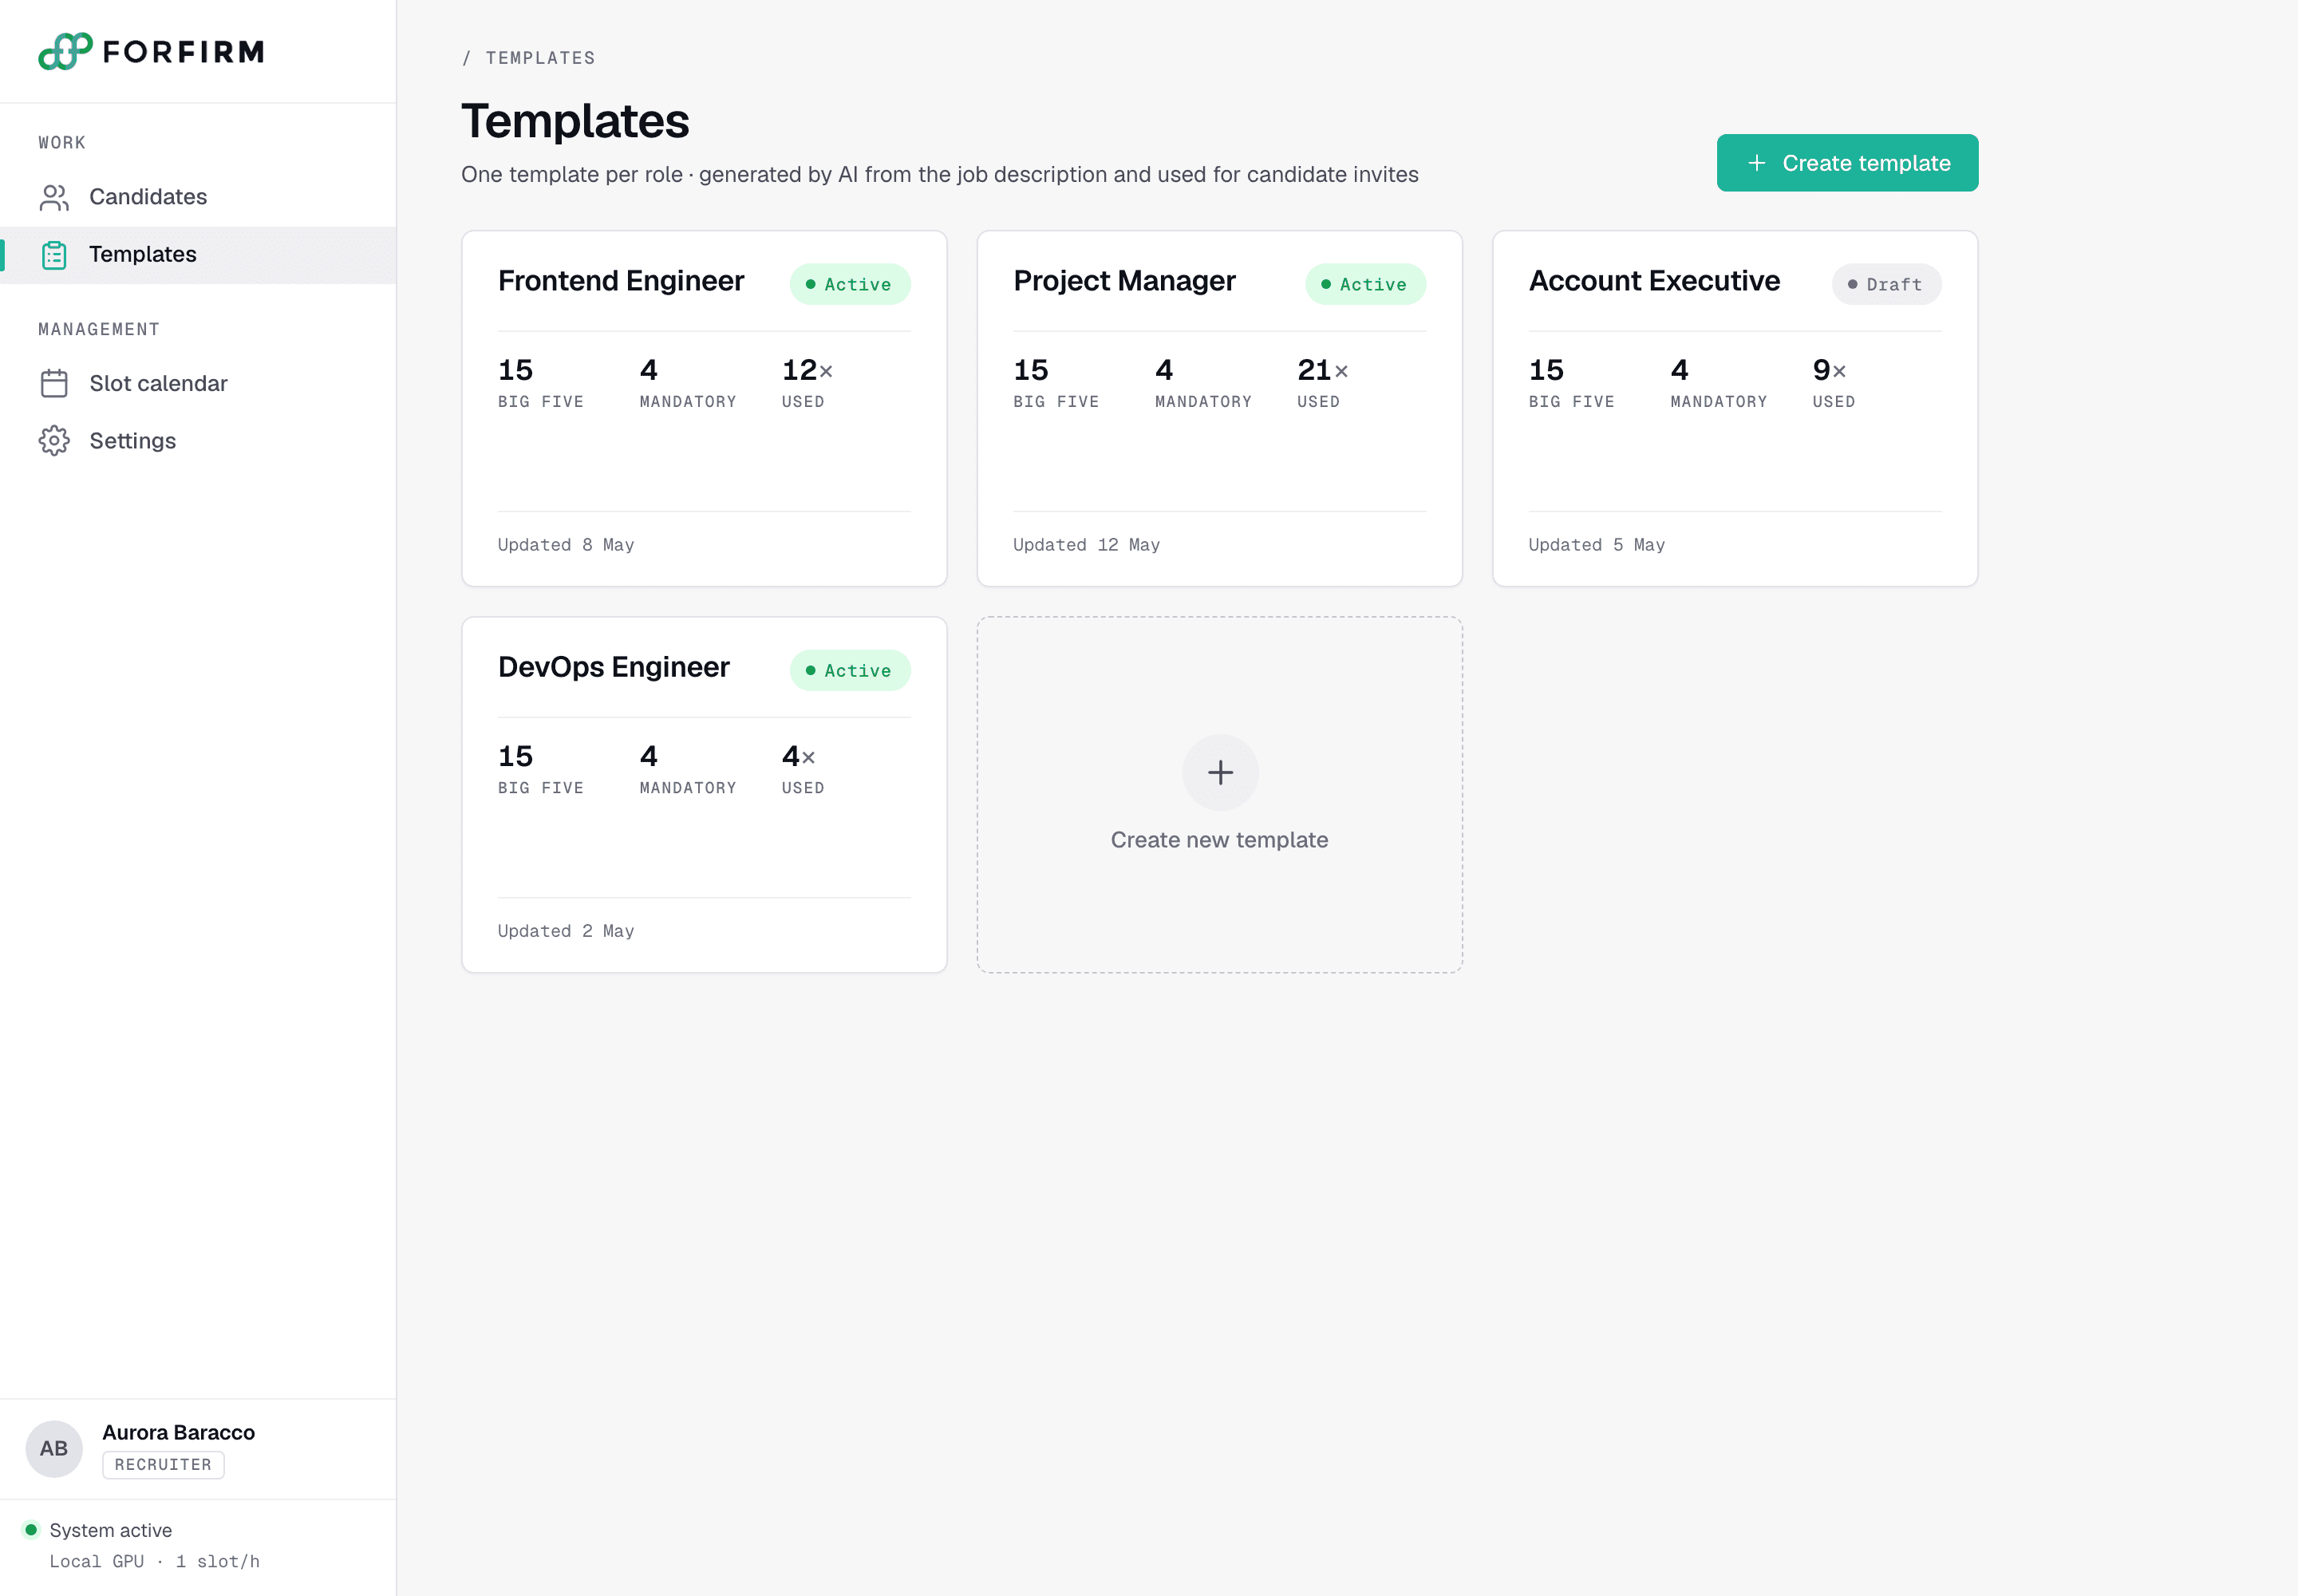Click the Candidates people icon

point(54,197)
